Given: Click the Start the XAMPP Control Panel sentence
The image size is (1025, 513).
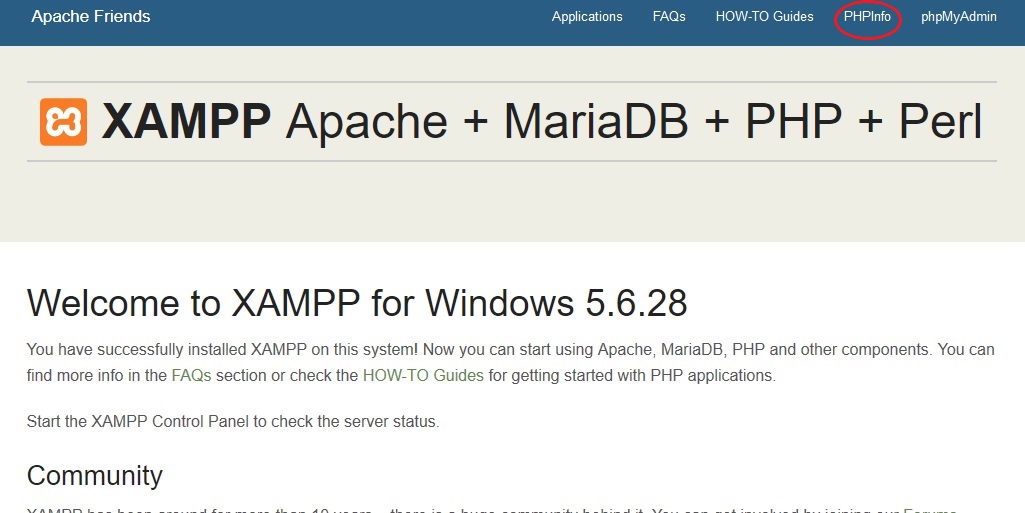Looking at the screenshot, I should coord(232,421).
